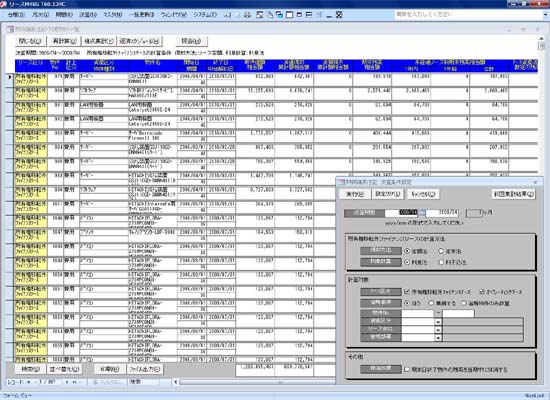Click the 様式集計 button
The image size is (550, 400).
(99, 41)
